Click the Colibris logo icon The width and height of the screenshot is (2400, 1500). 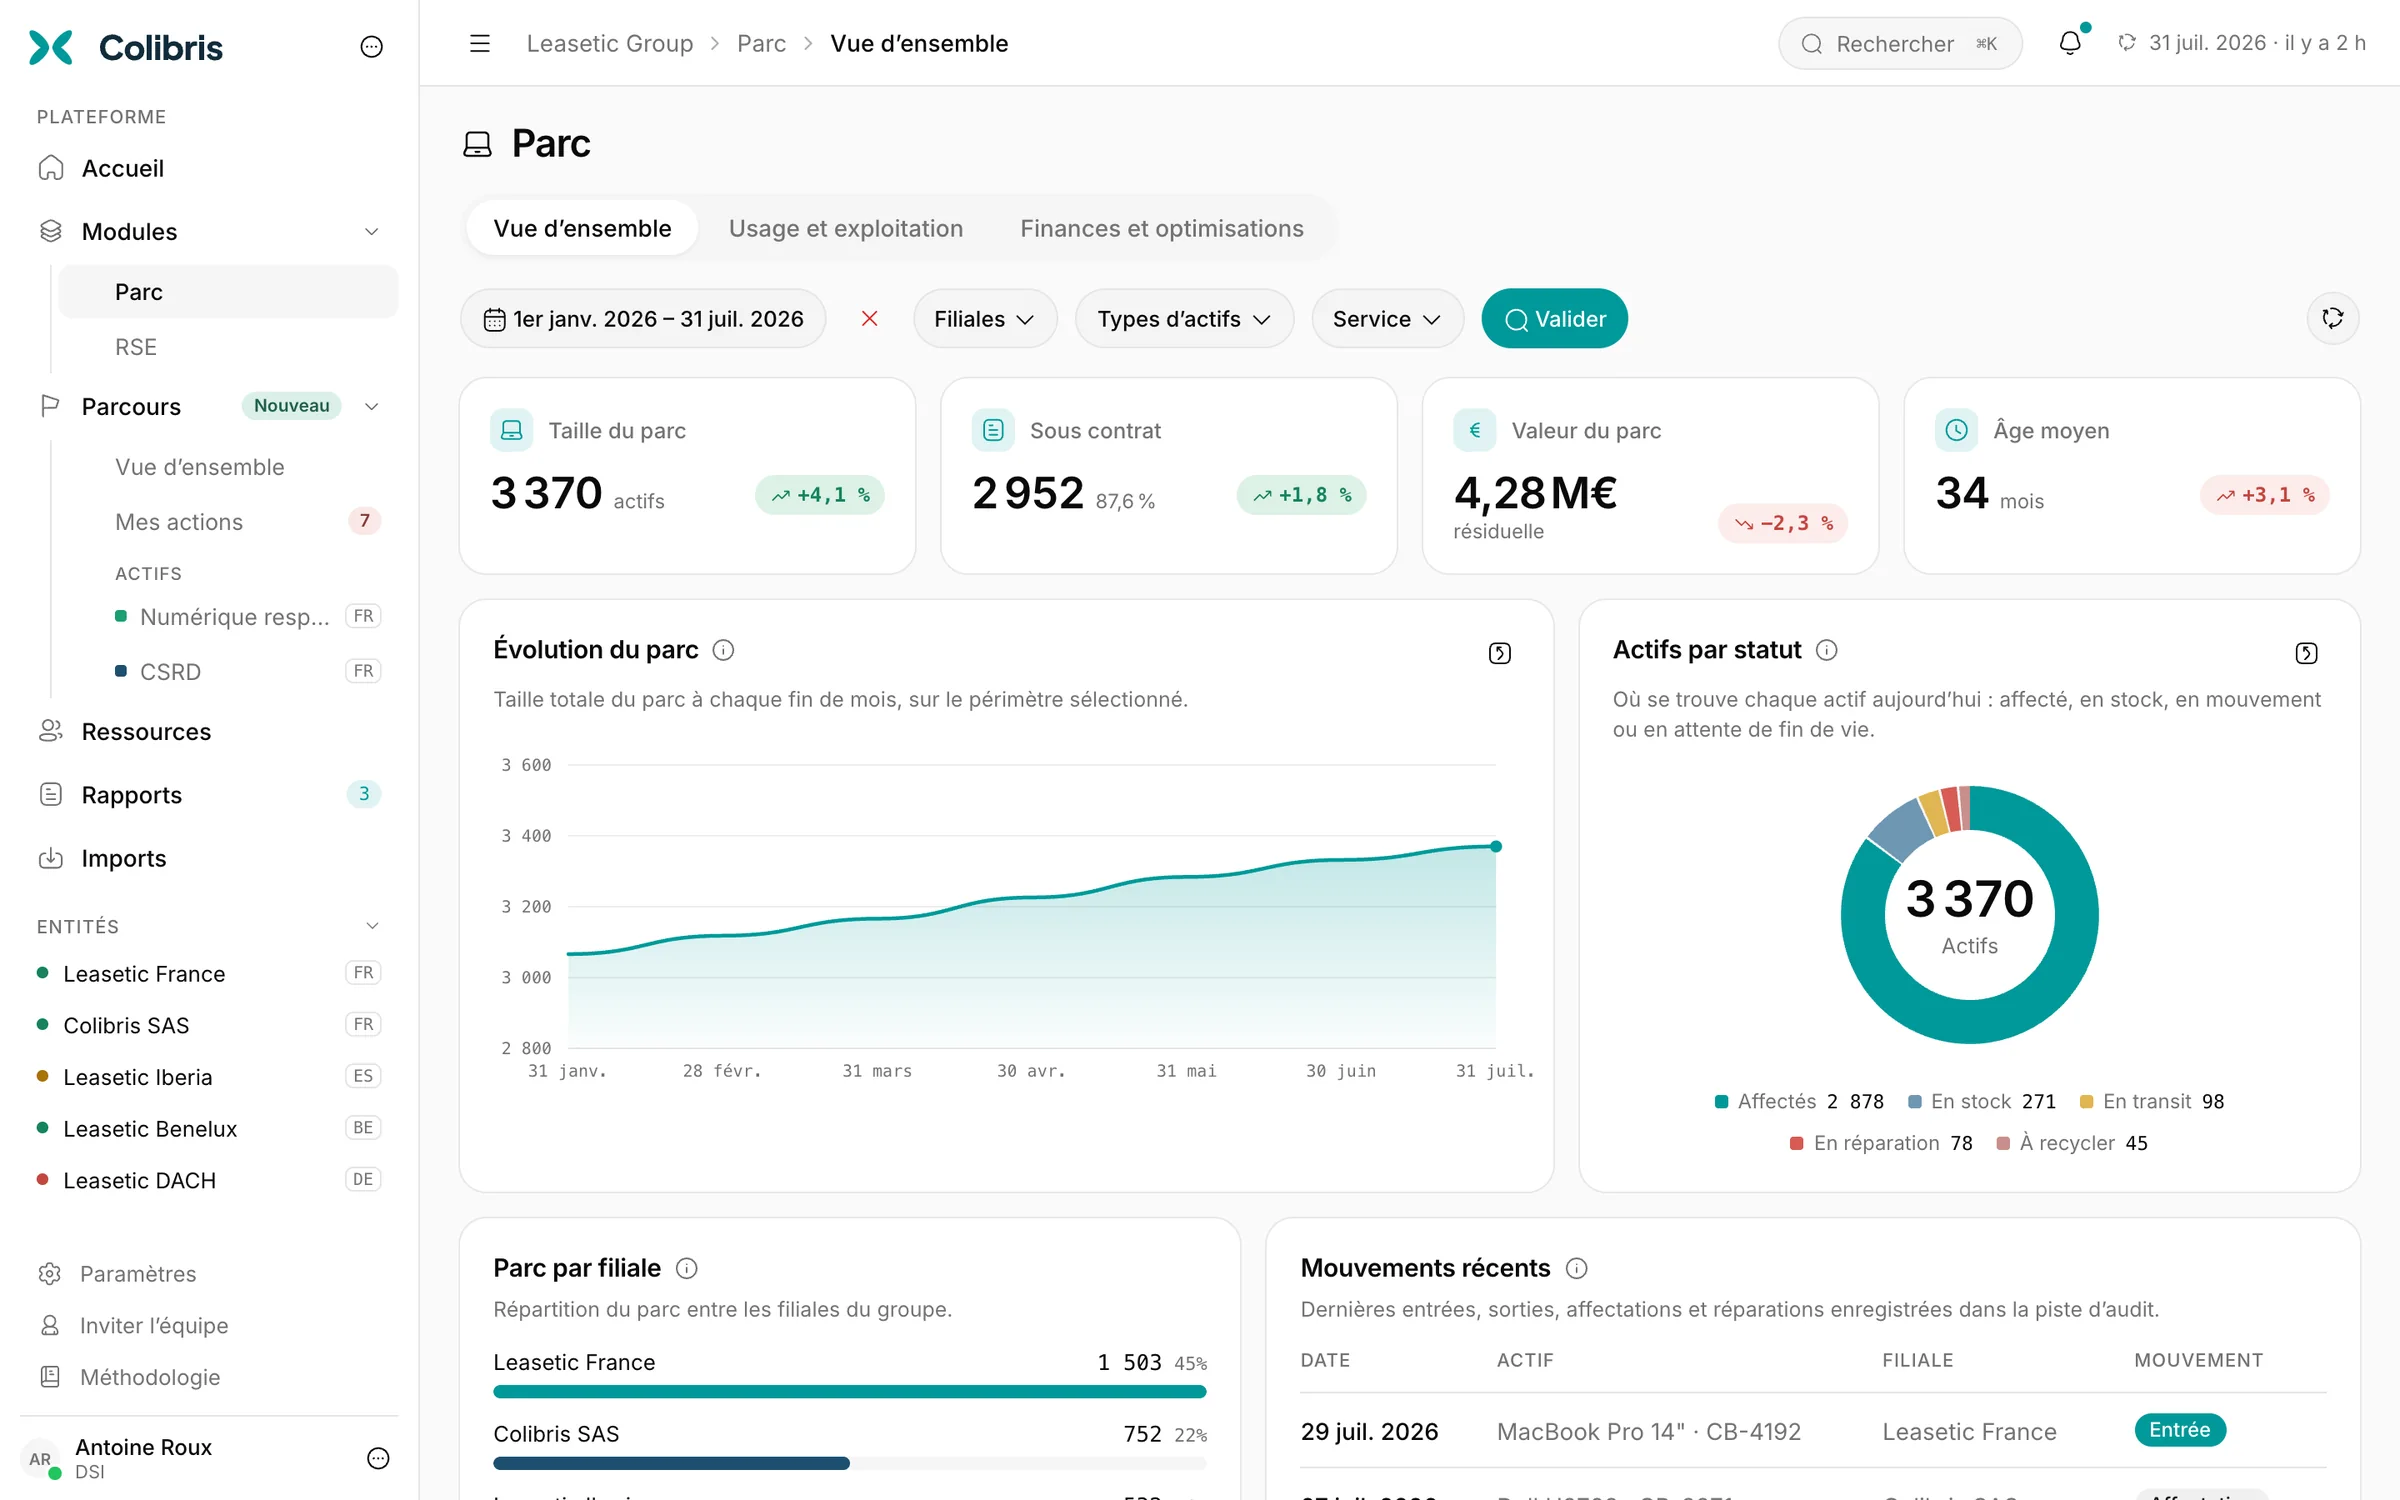(x=51, y=47)
